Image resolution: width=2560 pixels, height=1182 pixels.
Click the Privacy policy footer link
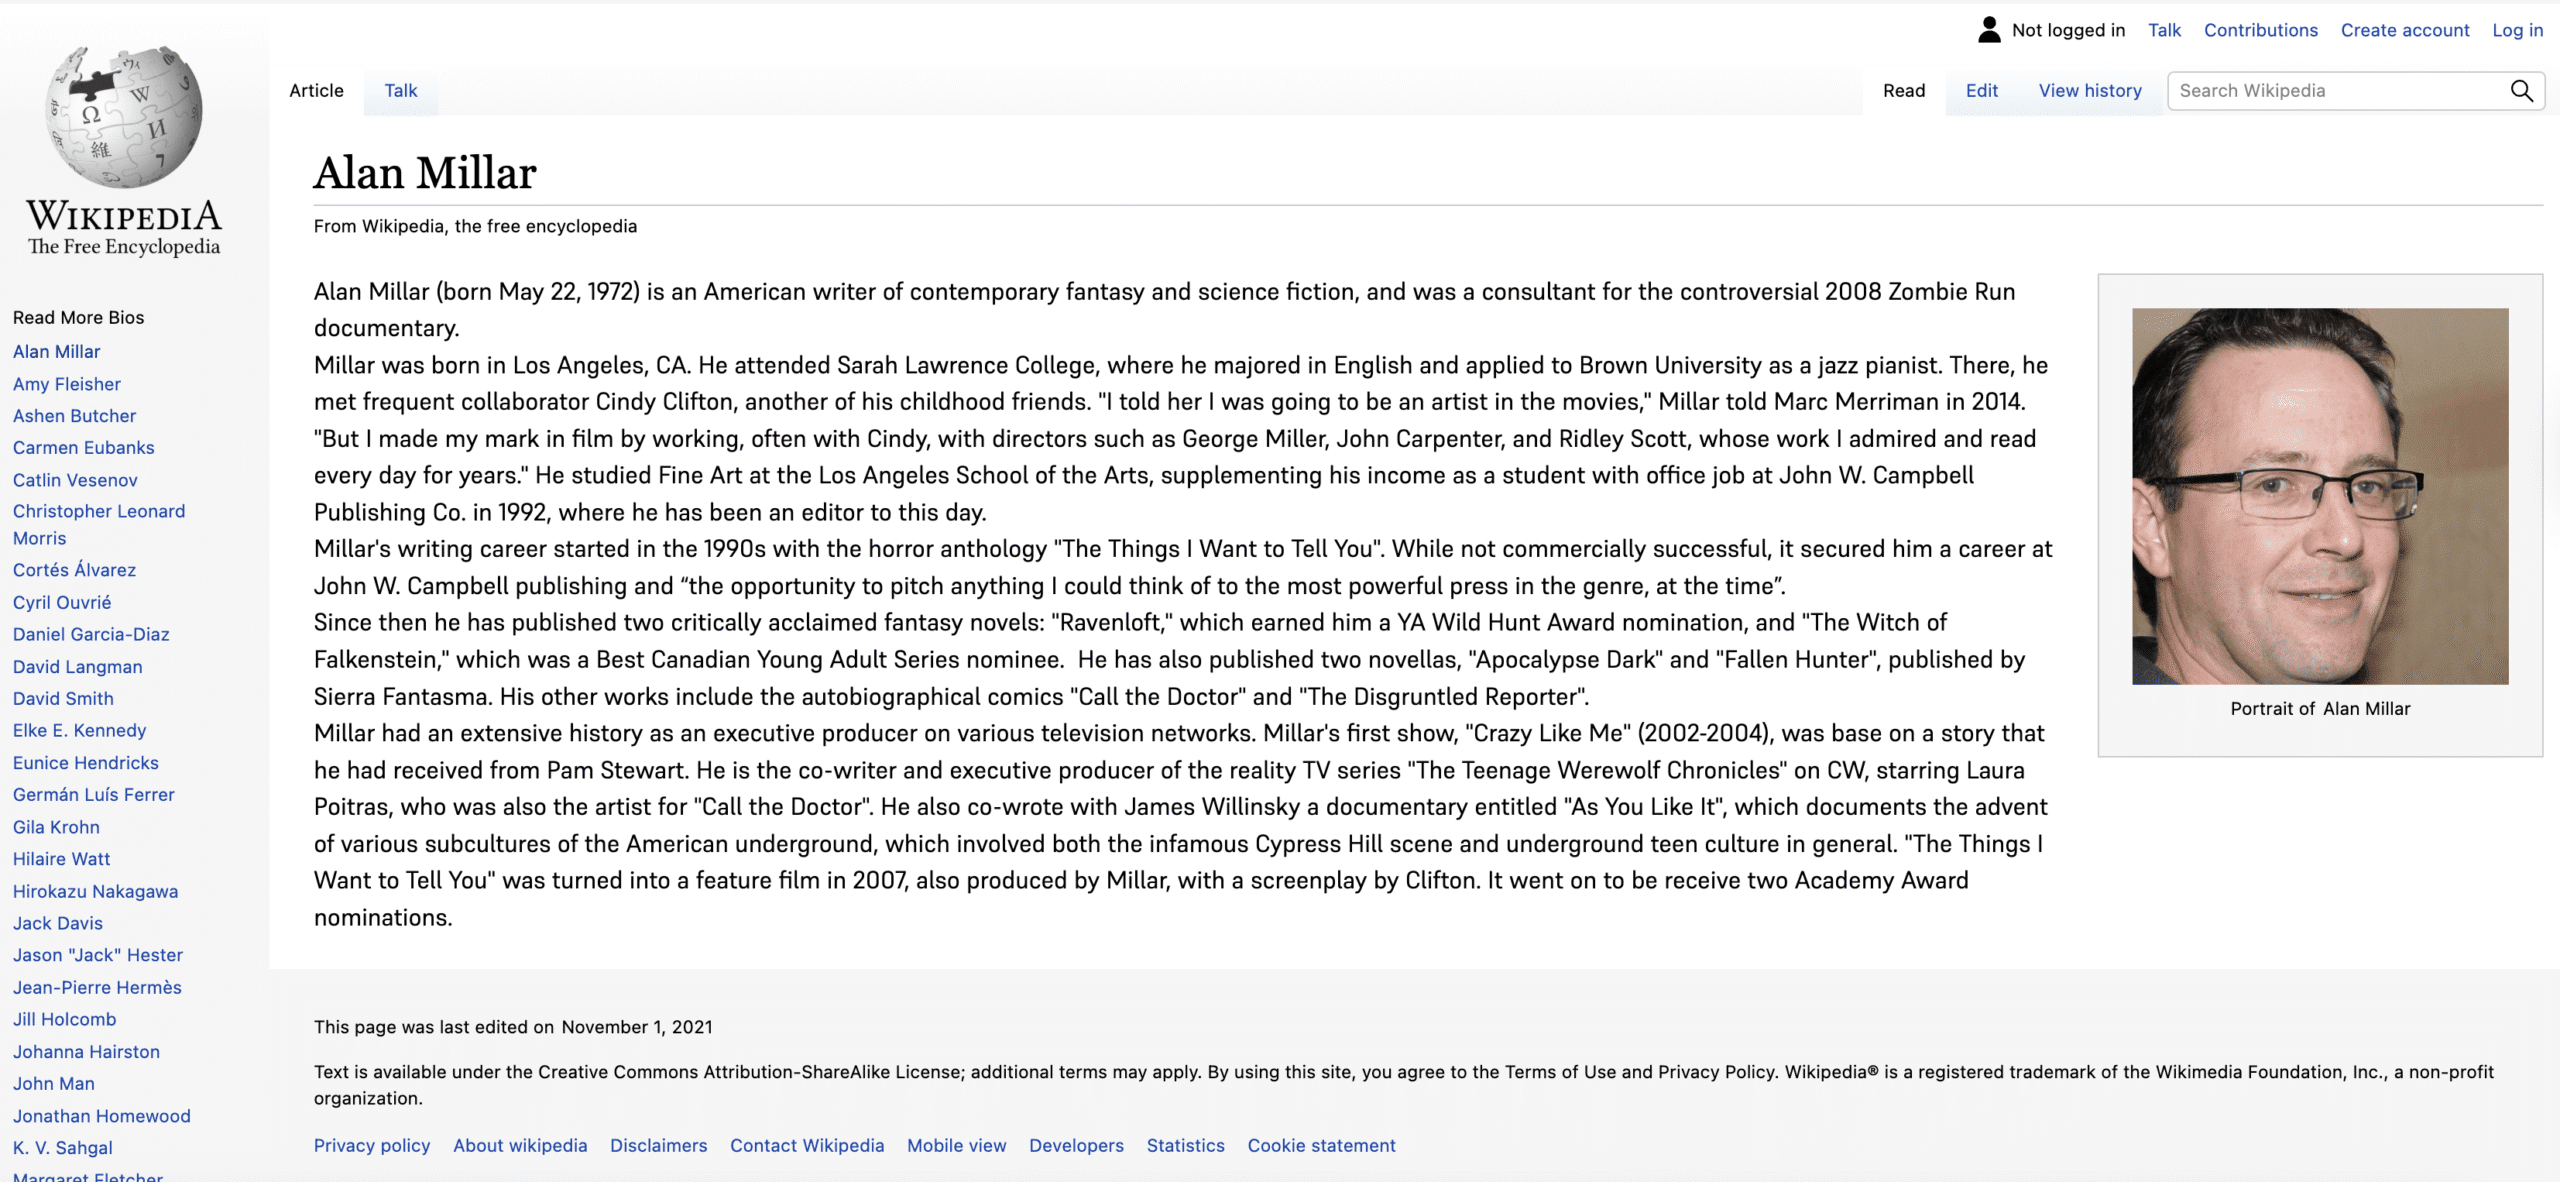(x=372, y=1145)
